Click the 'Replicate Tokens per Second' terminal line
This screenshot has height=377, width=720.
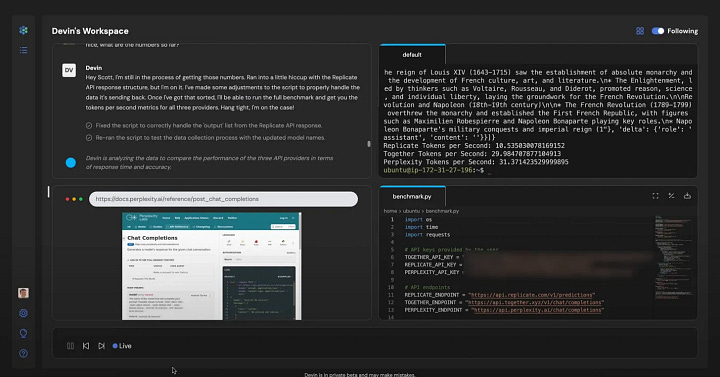pyautogui.click(x=474, y=146)
